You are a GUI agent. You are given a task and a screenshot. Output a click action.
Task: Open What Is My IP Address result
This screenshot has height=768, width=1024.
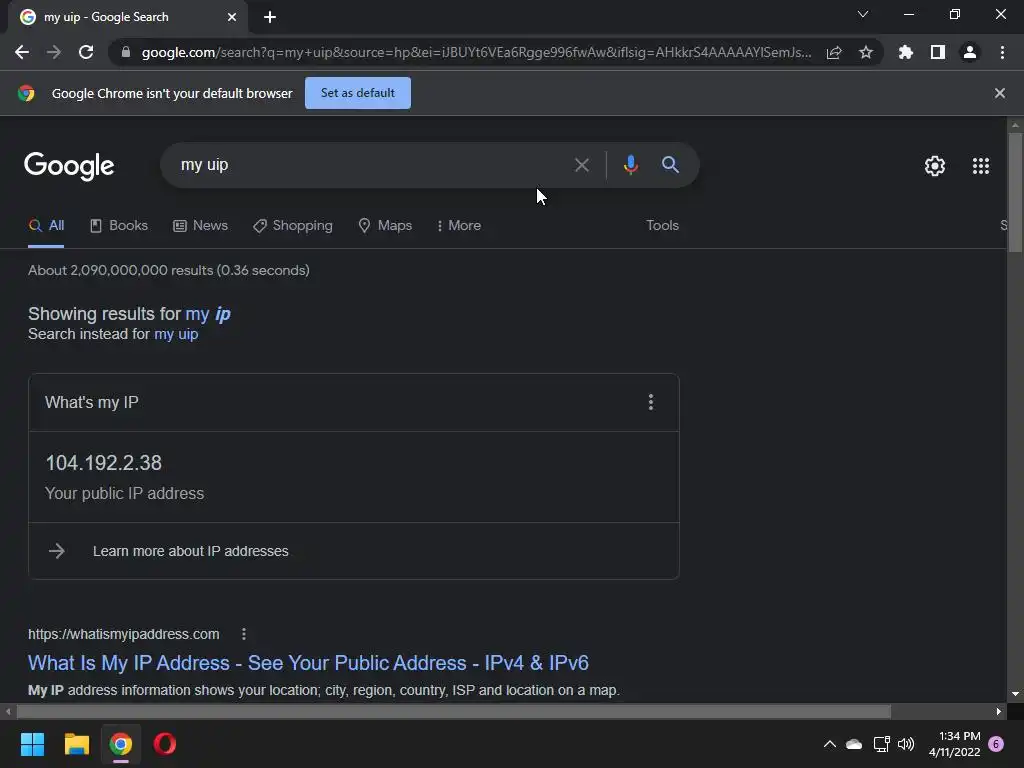tap(308, 663)
